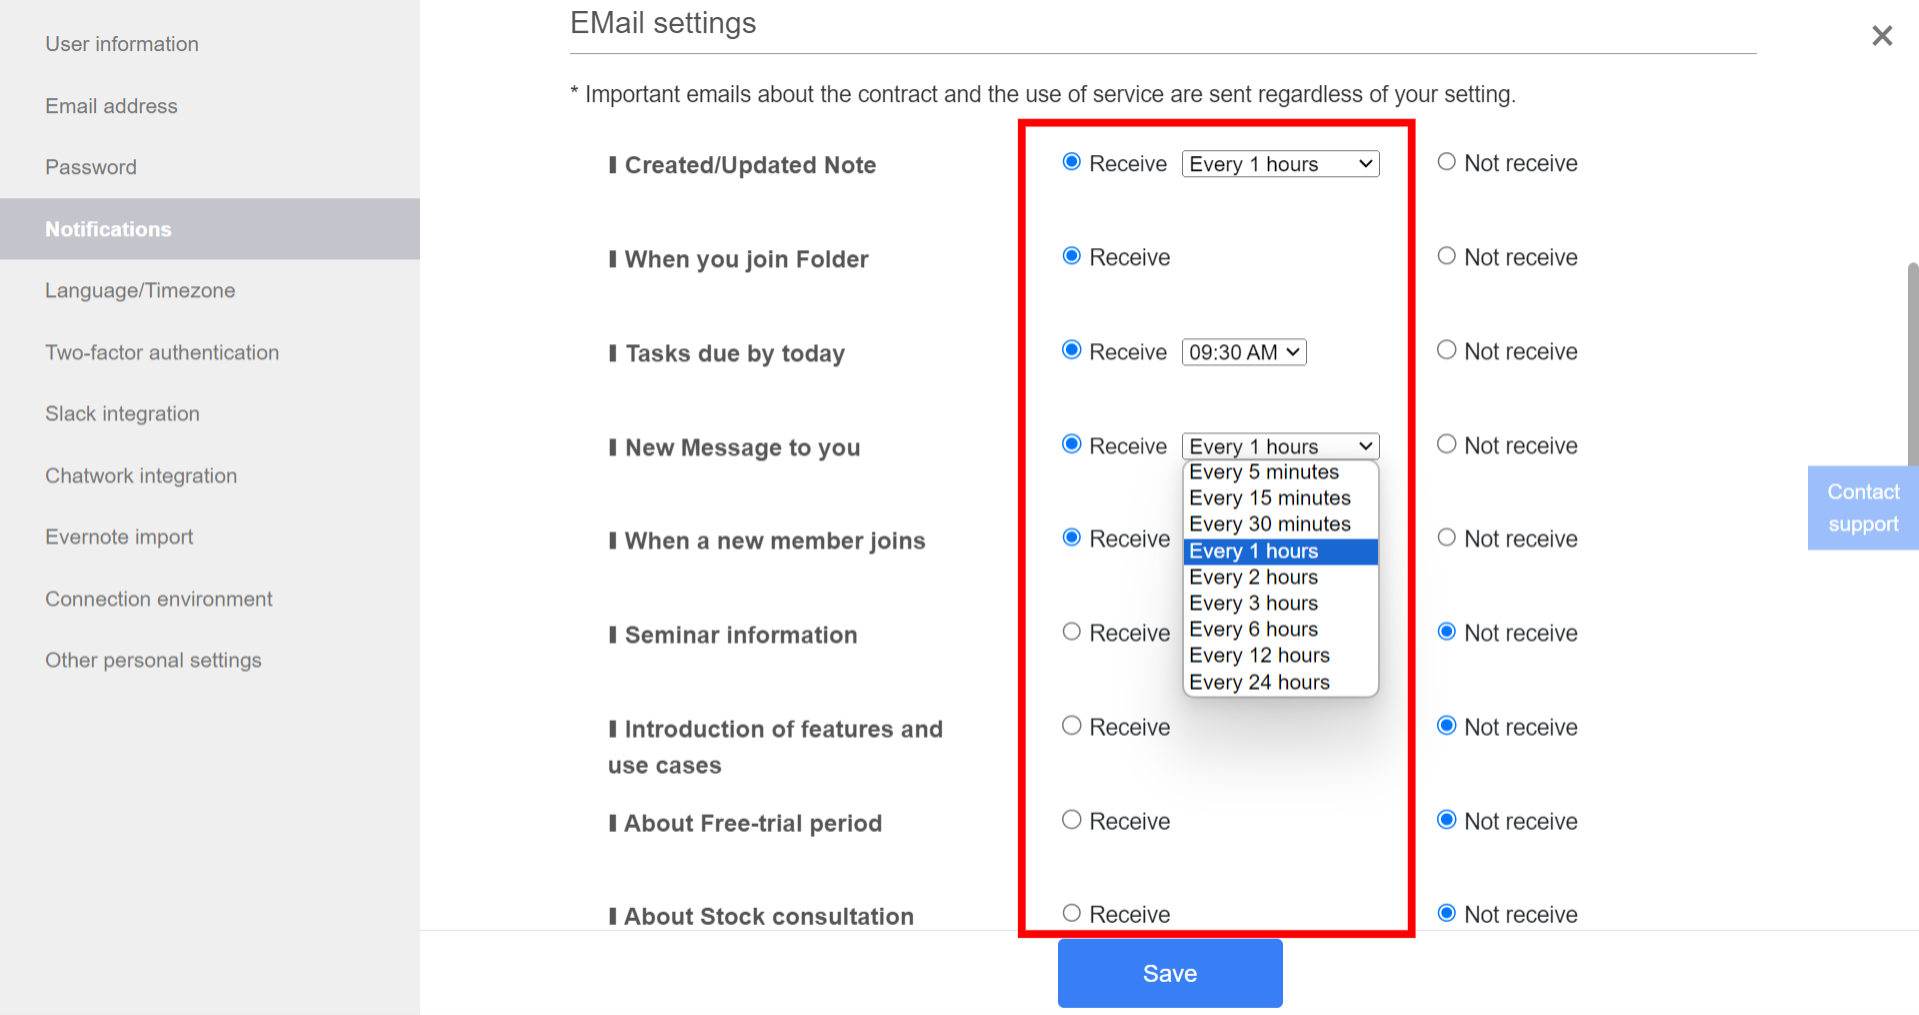Image resolution: width=1919 pixels, height=1015 pixels.
Task: Open the User information settings page
Action: pos(121,43)
